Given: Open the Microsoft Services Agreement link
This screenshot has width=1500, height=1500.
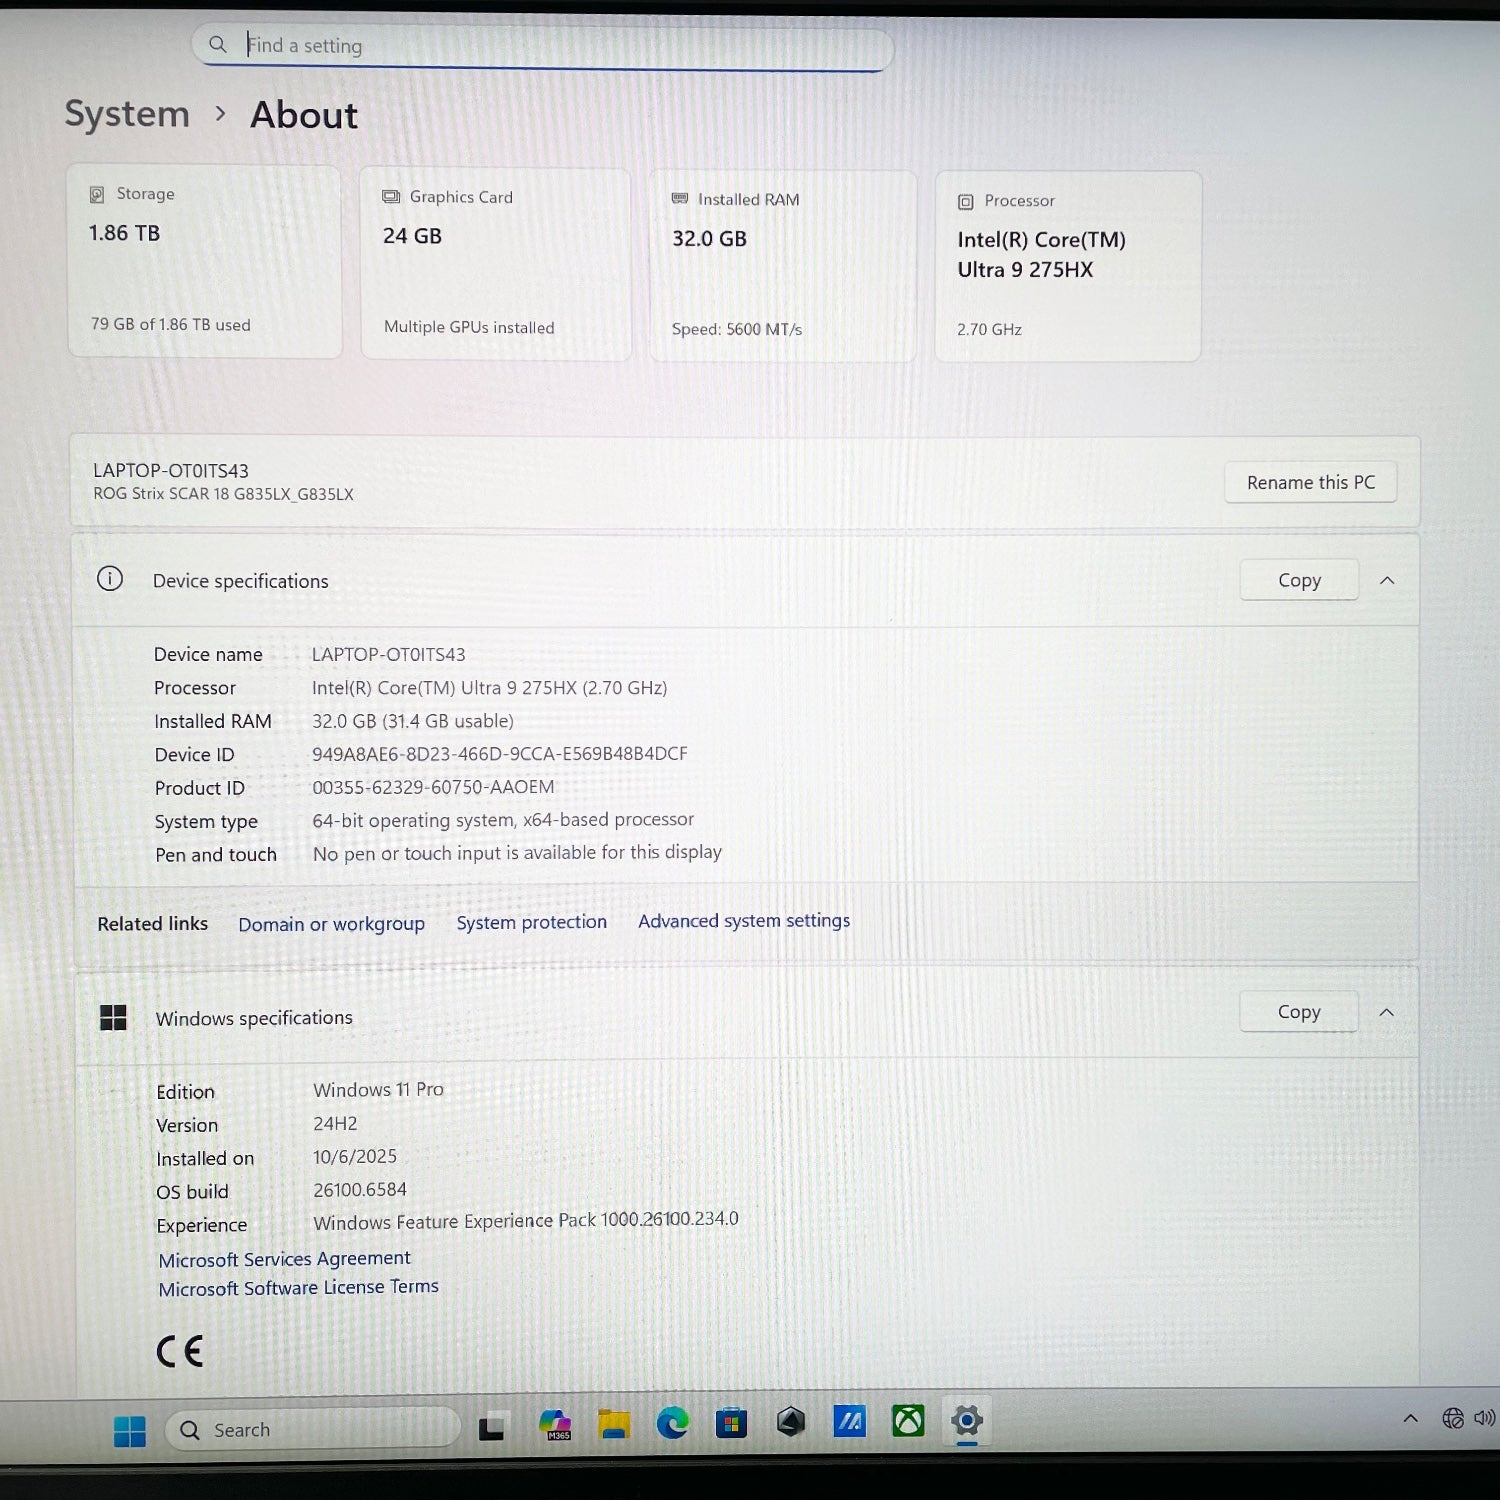Looking at the screenshot, I should [x=284, y=1259].
